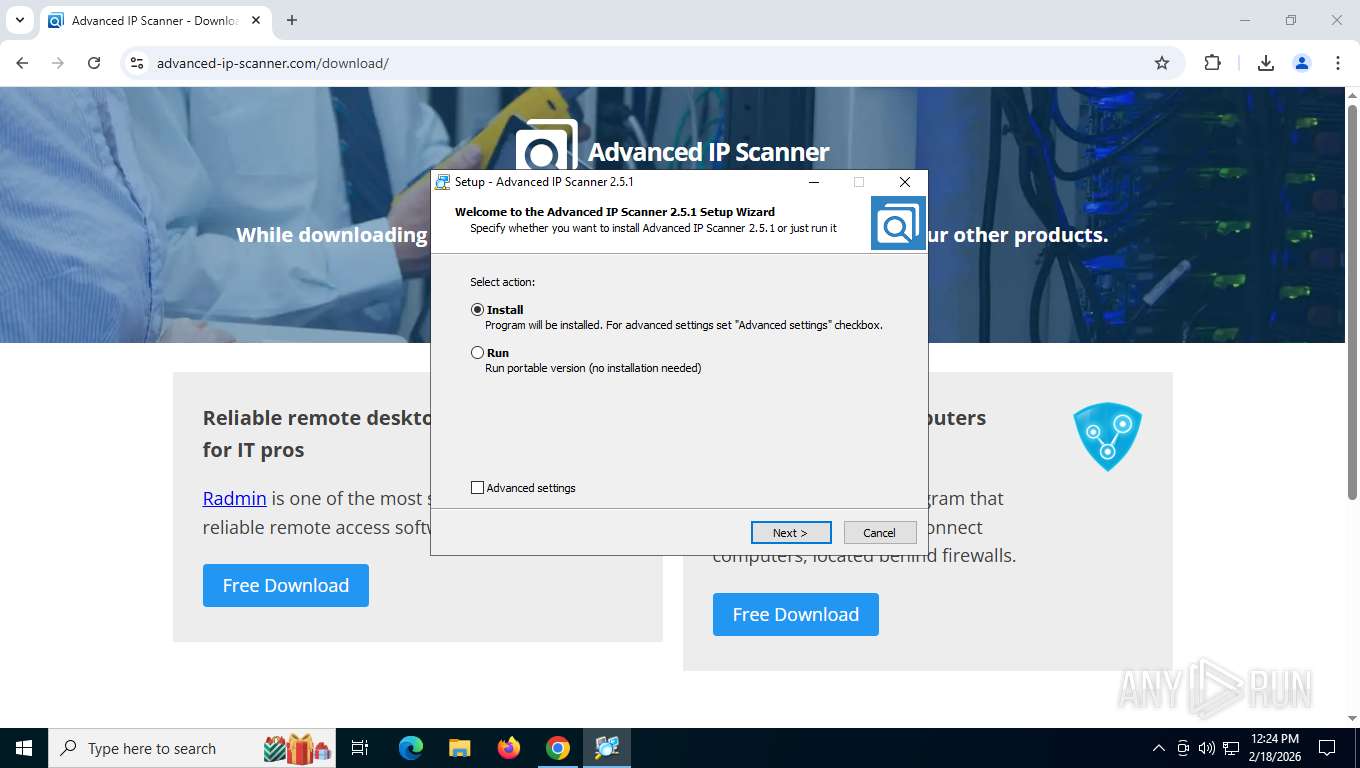
Task: Click the Advanced IP Scanner logo in setup header
Action: 898,223
